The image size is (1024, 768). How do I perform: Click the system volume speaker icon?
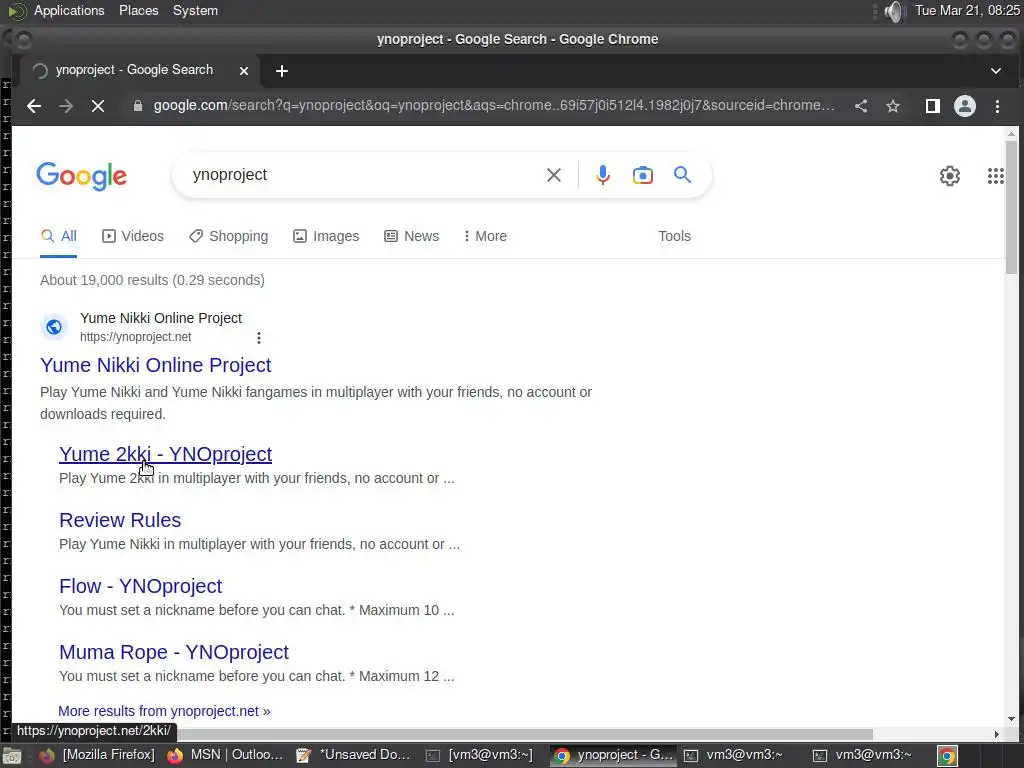click(x=894, y=11)
